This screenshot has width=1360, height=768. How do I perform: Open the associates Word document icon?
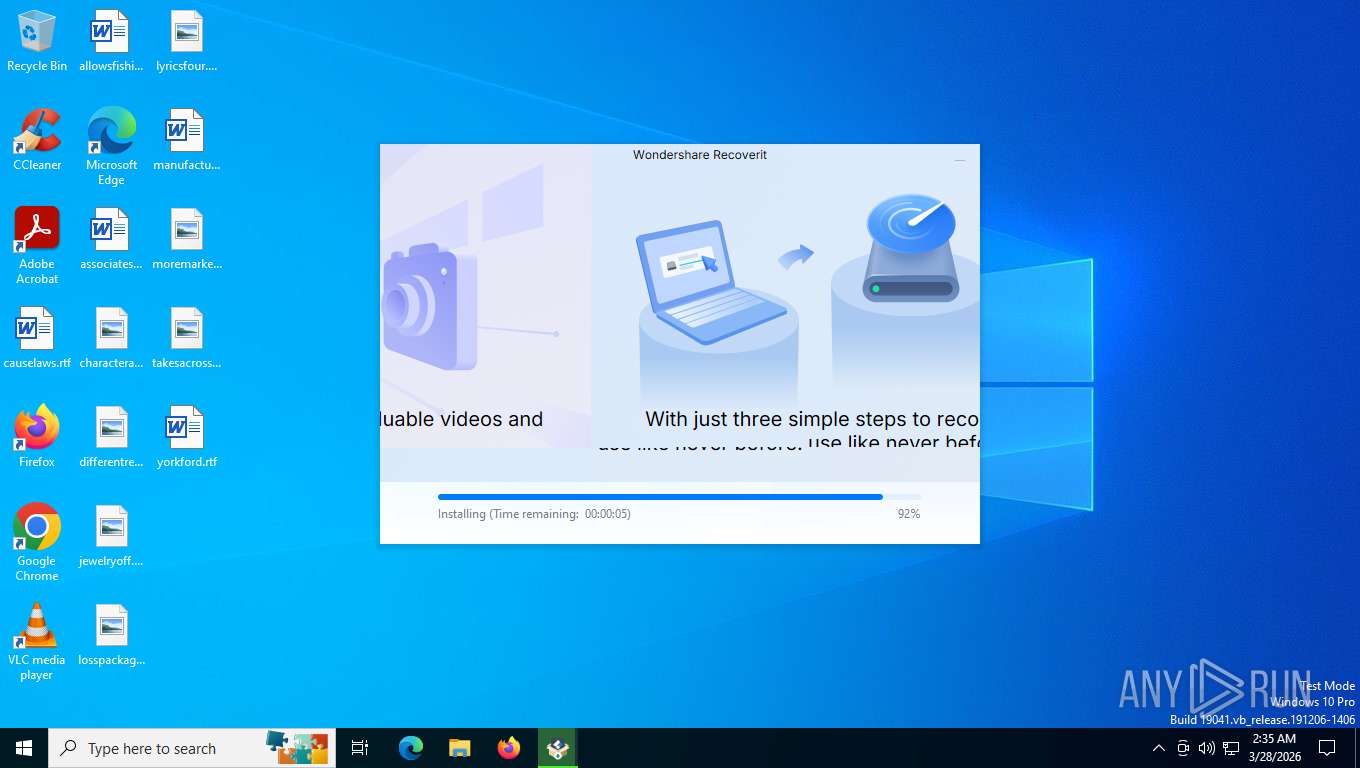111,239
